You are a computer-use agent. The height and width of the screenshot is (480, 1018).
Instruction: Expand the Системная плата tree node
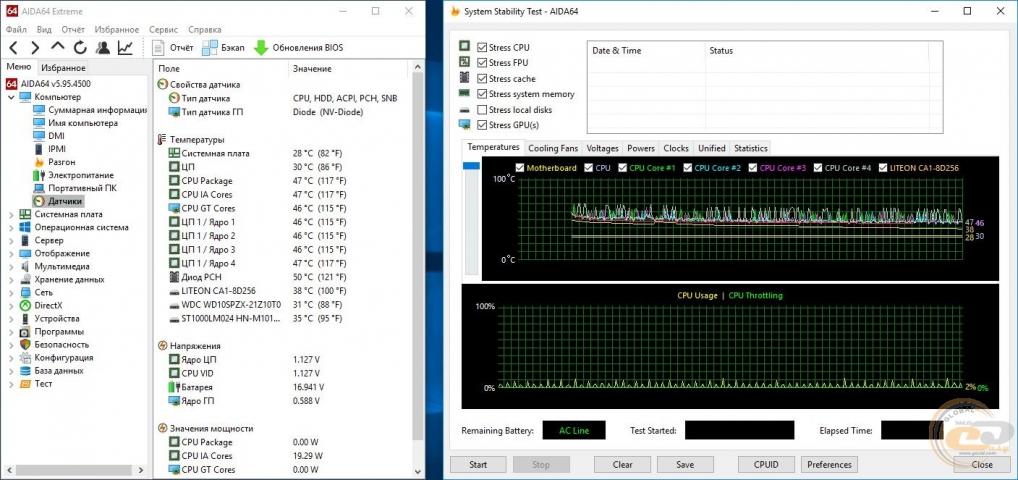pos(11,214)
